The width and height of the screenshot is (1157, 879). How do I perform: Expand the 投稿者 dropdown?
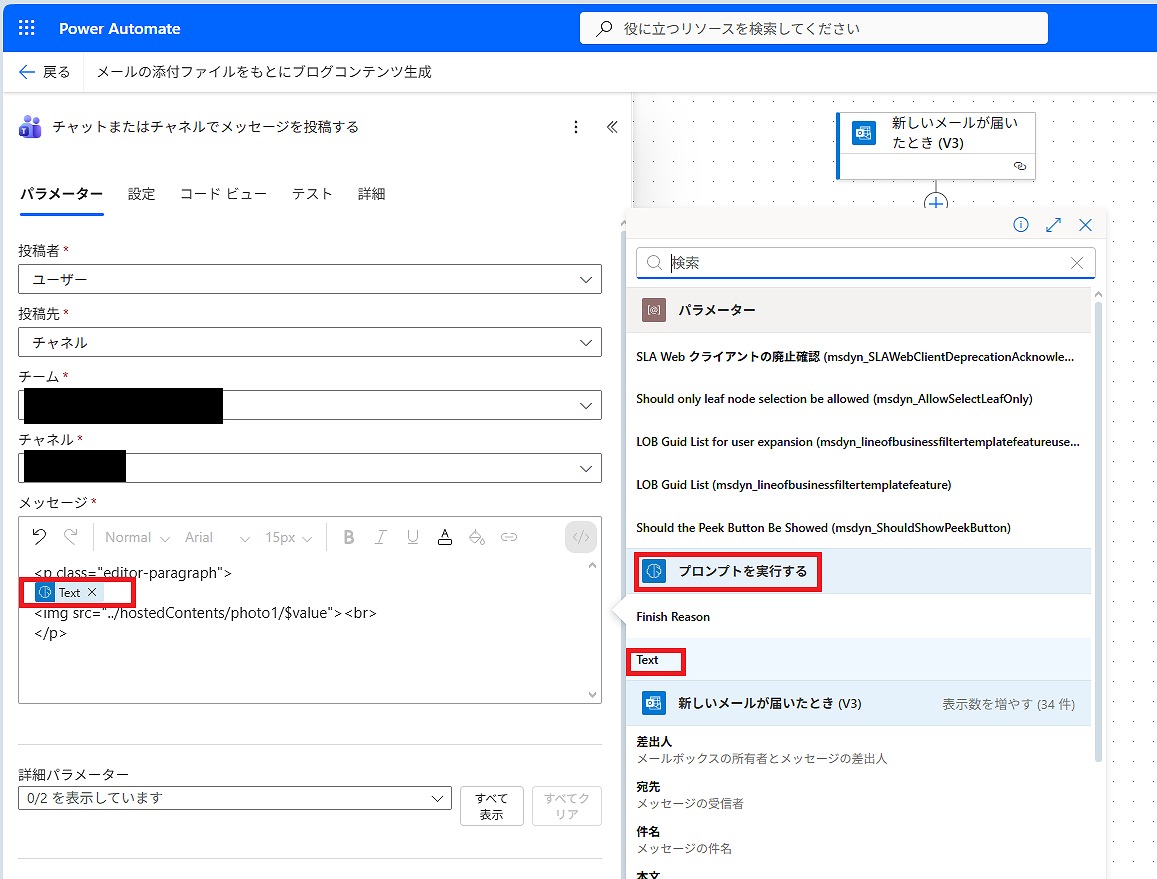310,280
